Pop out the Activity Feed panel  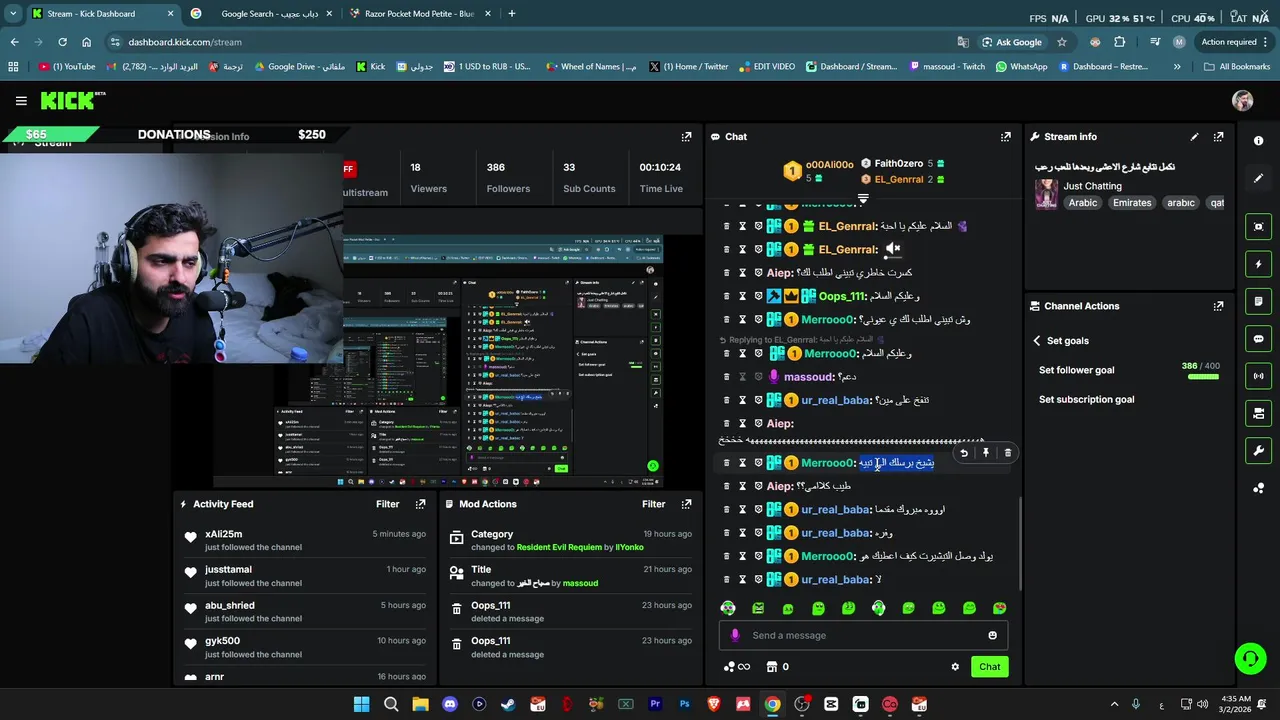click(x=421, y=504)
